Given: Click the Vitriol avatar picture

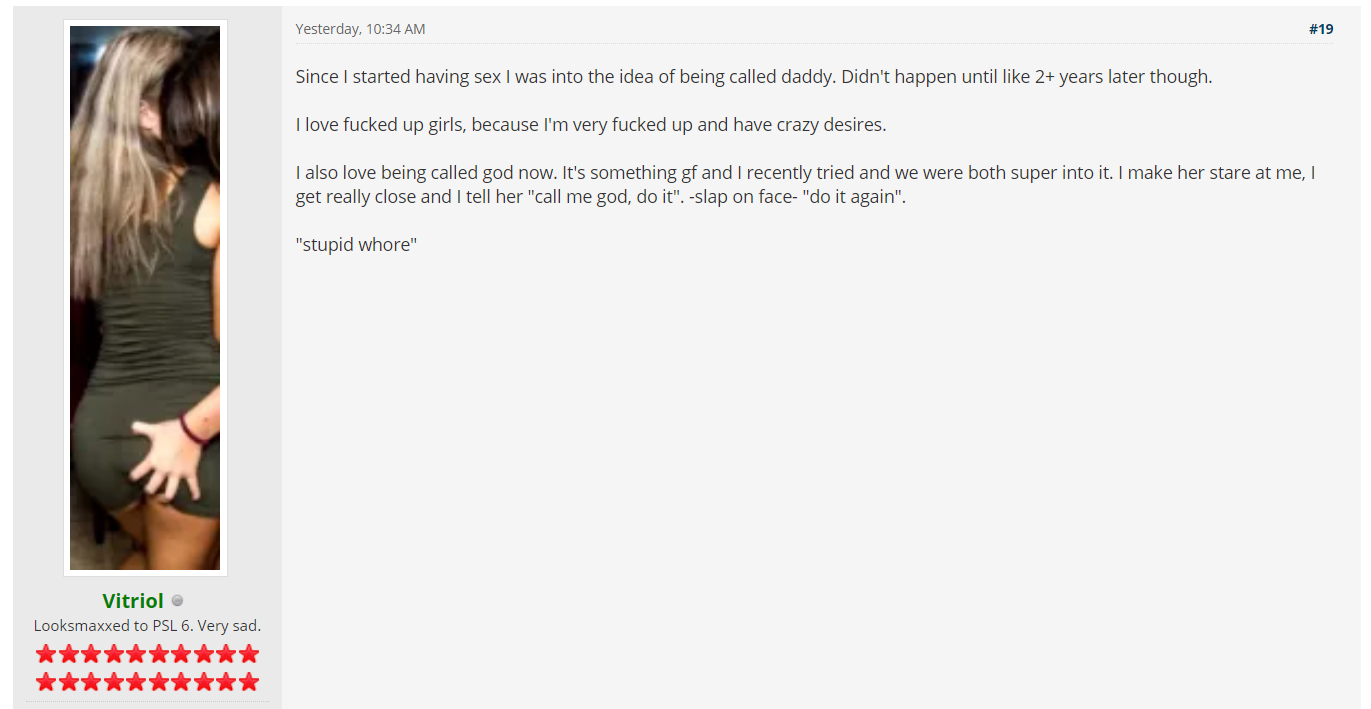Looking at the screenshot, I should [x=145, y=298].
